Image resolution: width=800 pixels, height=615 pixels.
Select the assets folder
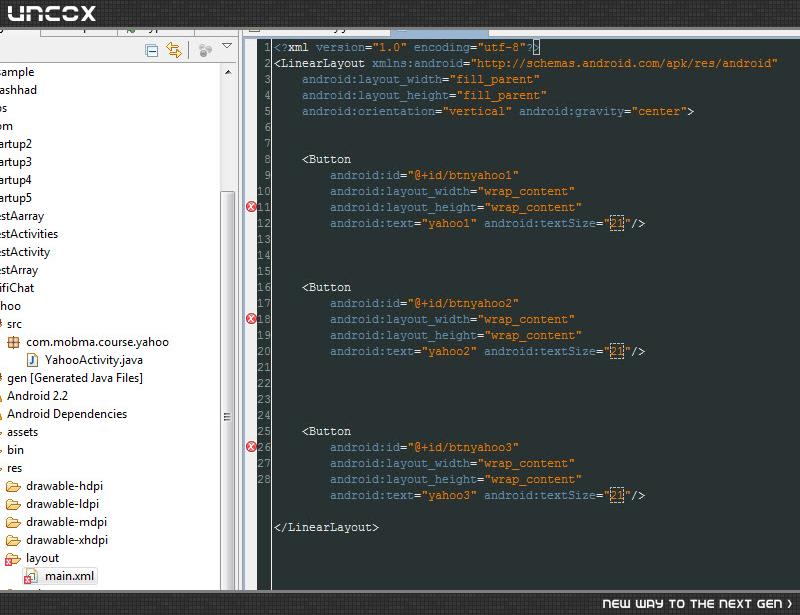(x=22, y=432)
